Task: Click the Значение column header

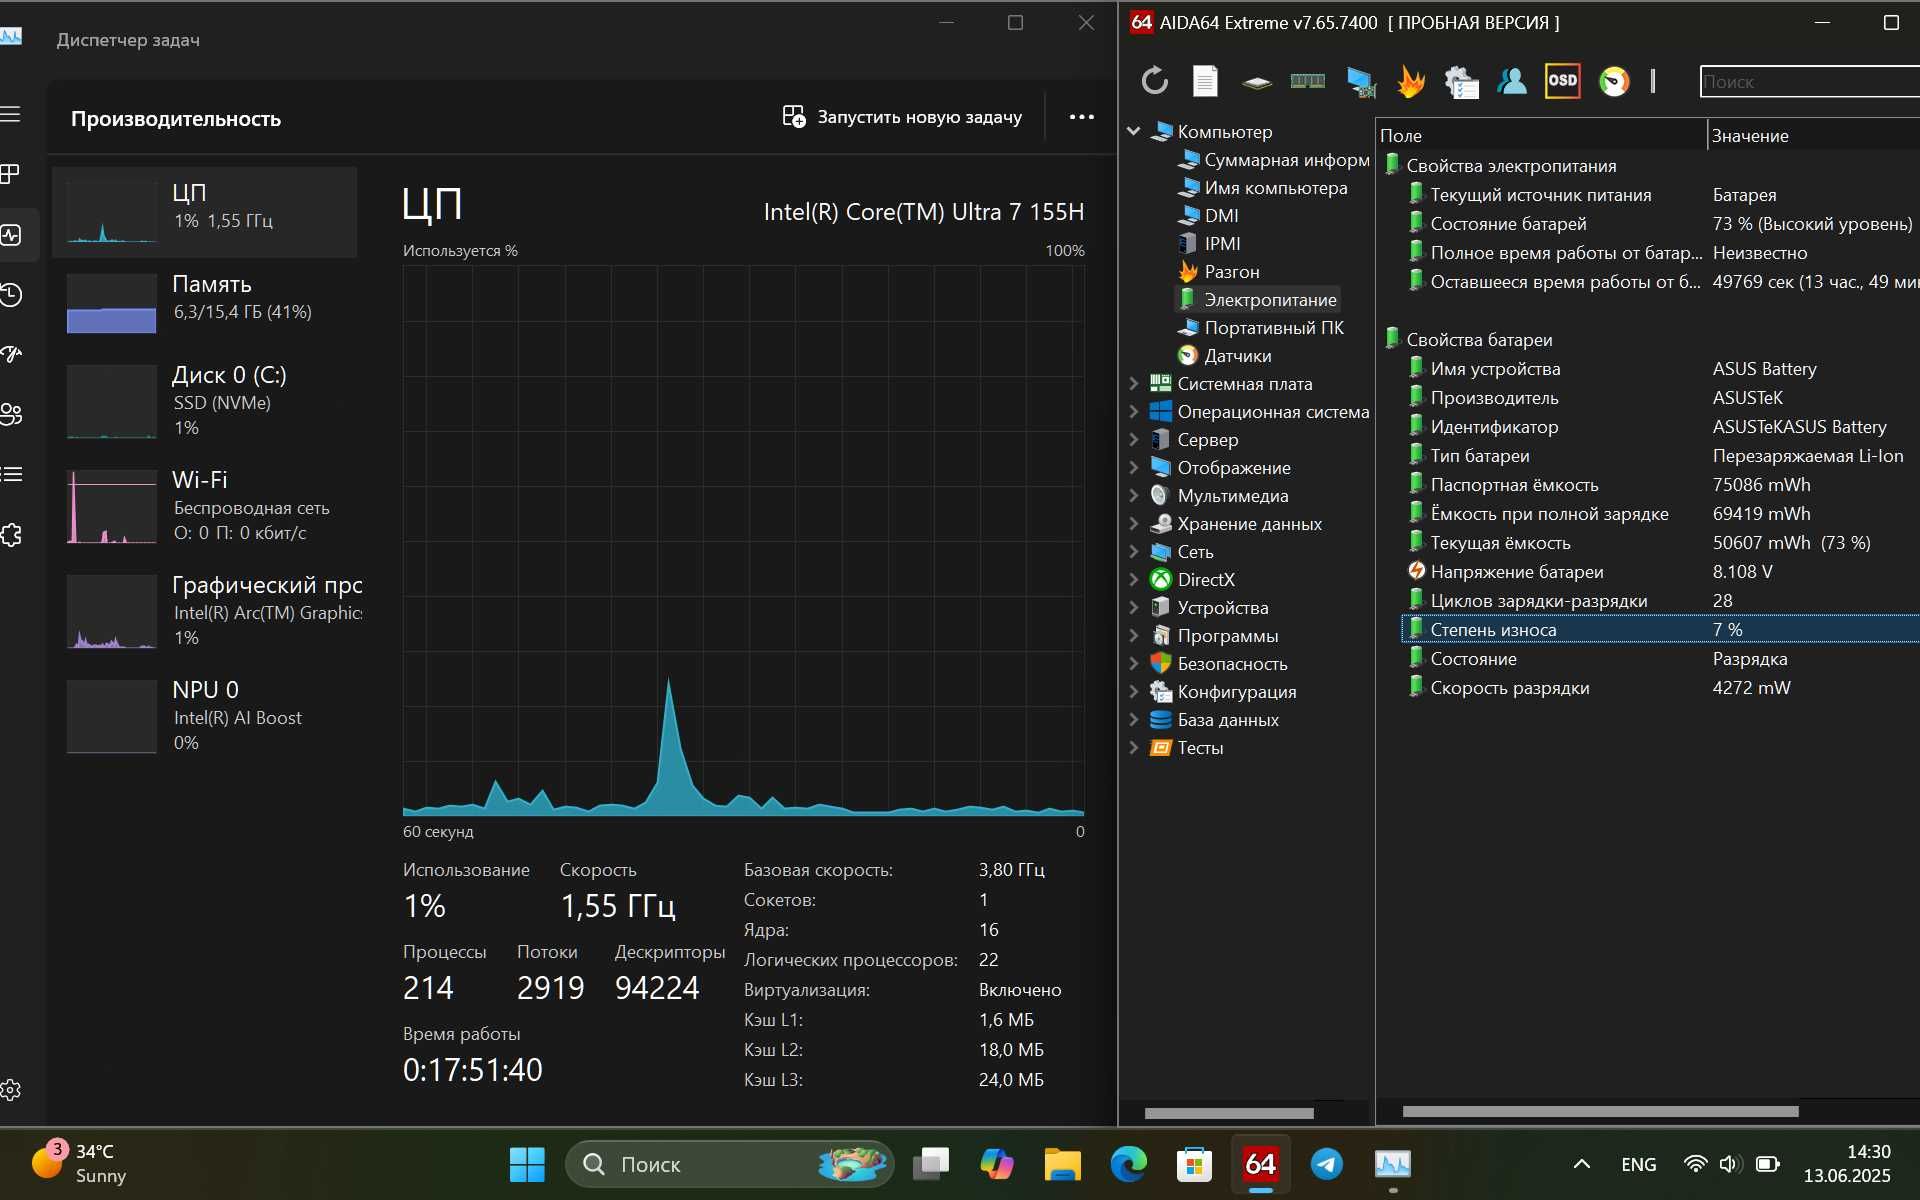Action: coord(1813,135)
